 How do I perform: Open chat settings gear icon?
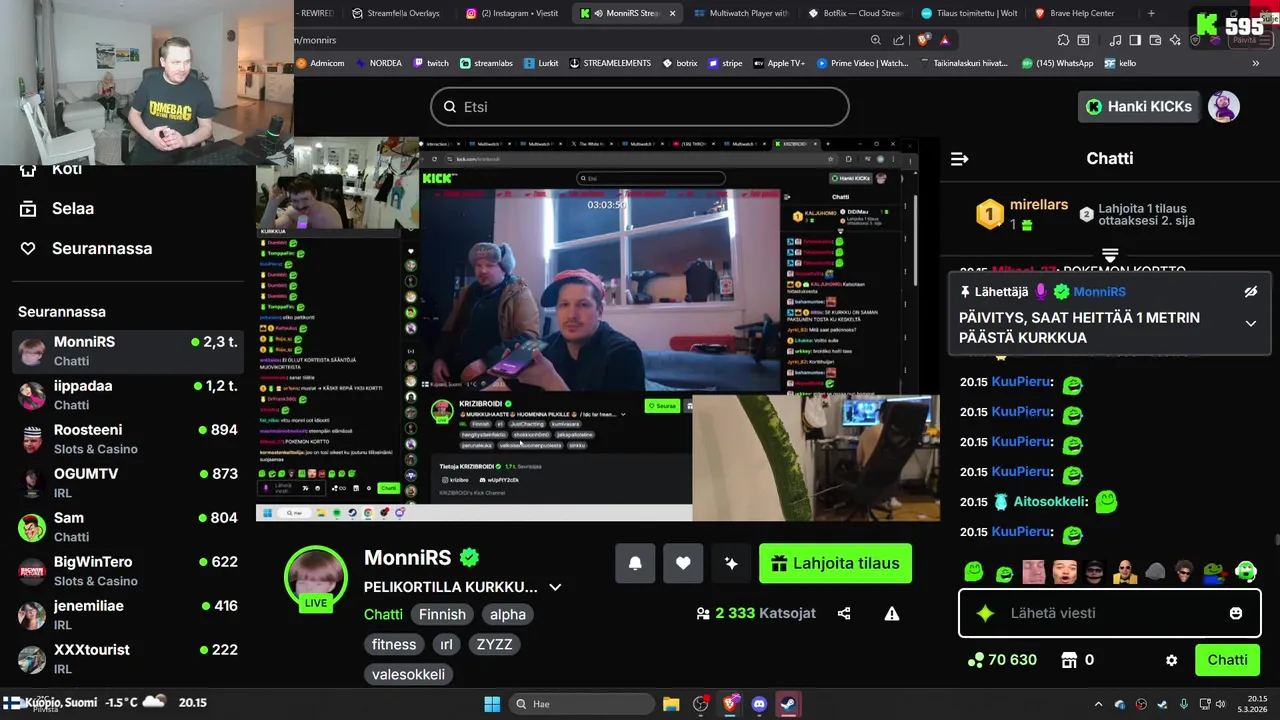pos(1171,660)
